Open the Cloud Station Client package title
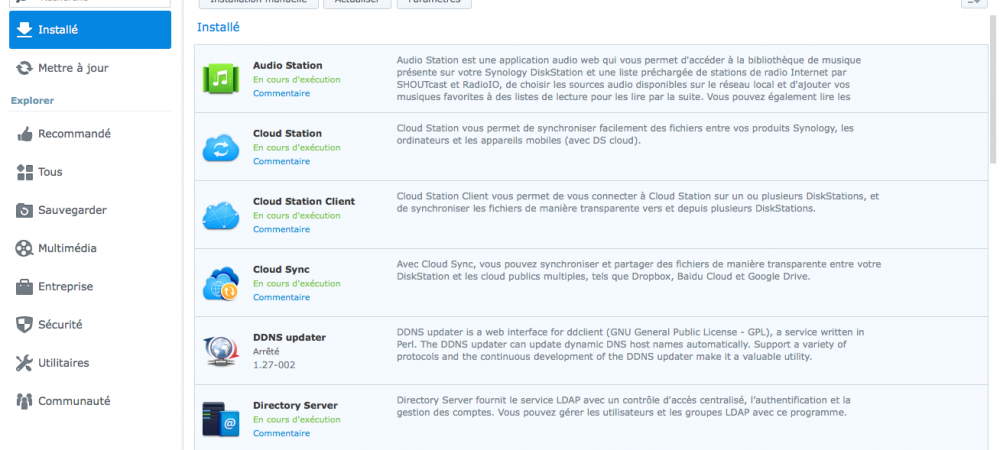 coord(304,201)
